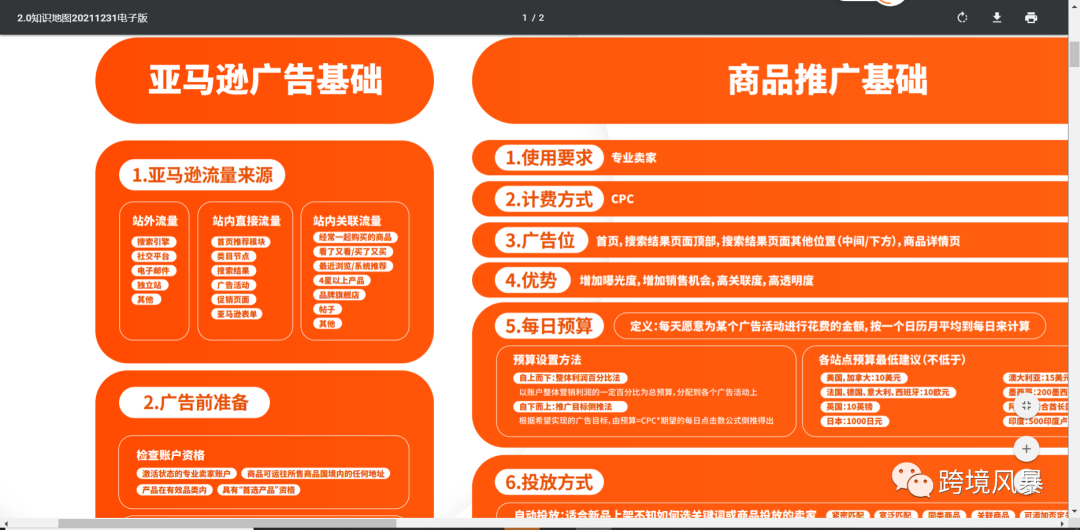Rotate the PDF document clockwise
This screenshot has height=530, width=1080.
962,17
